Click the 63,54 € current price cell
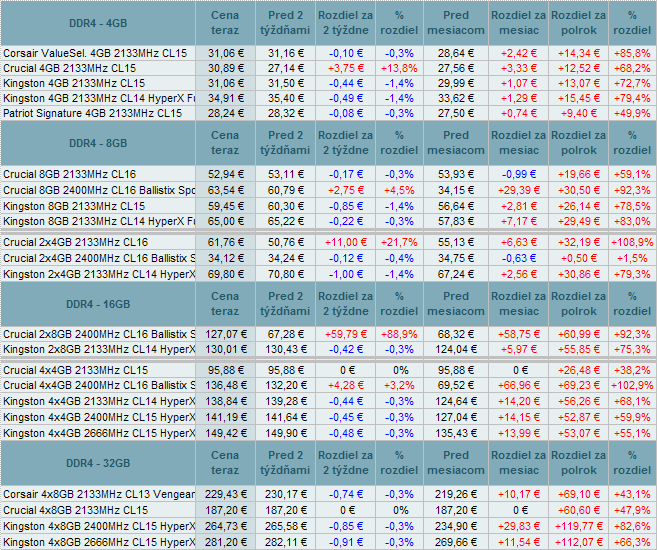 [225, 190]
